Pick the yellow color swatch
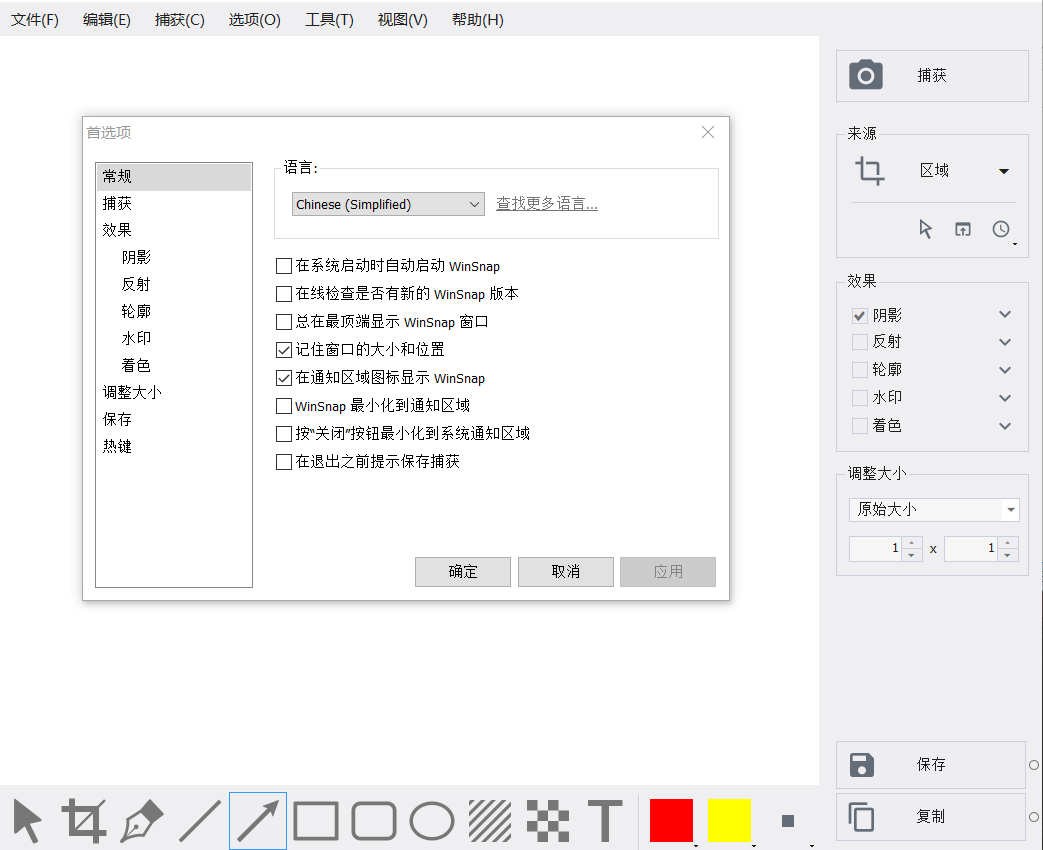The image size is (1043, 850). pyautogui.click(x=729, y=821)
